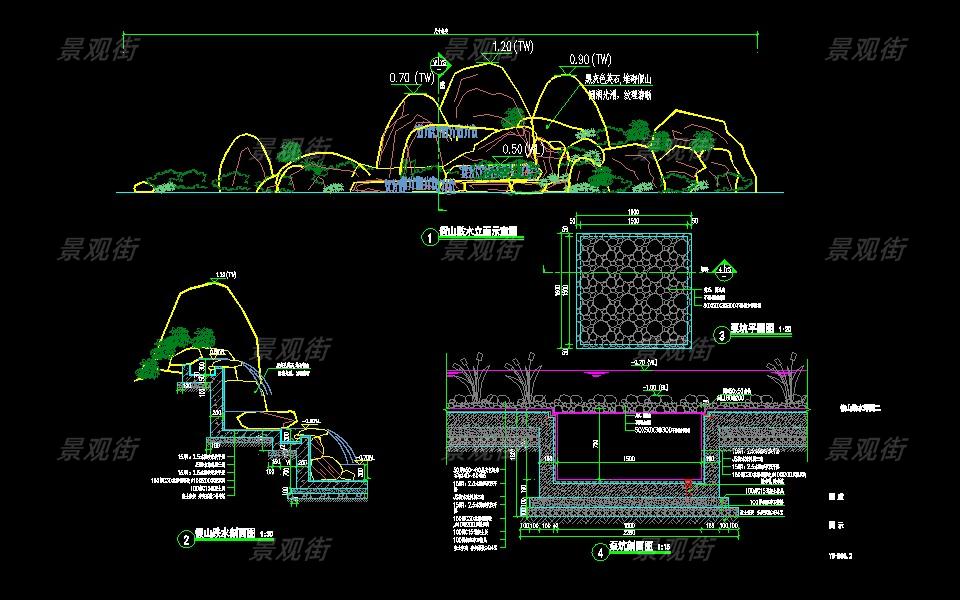Click the top-left 景观街 watermark
960x600 pixels.
click(x=98, y=48)
